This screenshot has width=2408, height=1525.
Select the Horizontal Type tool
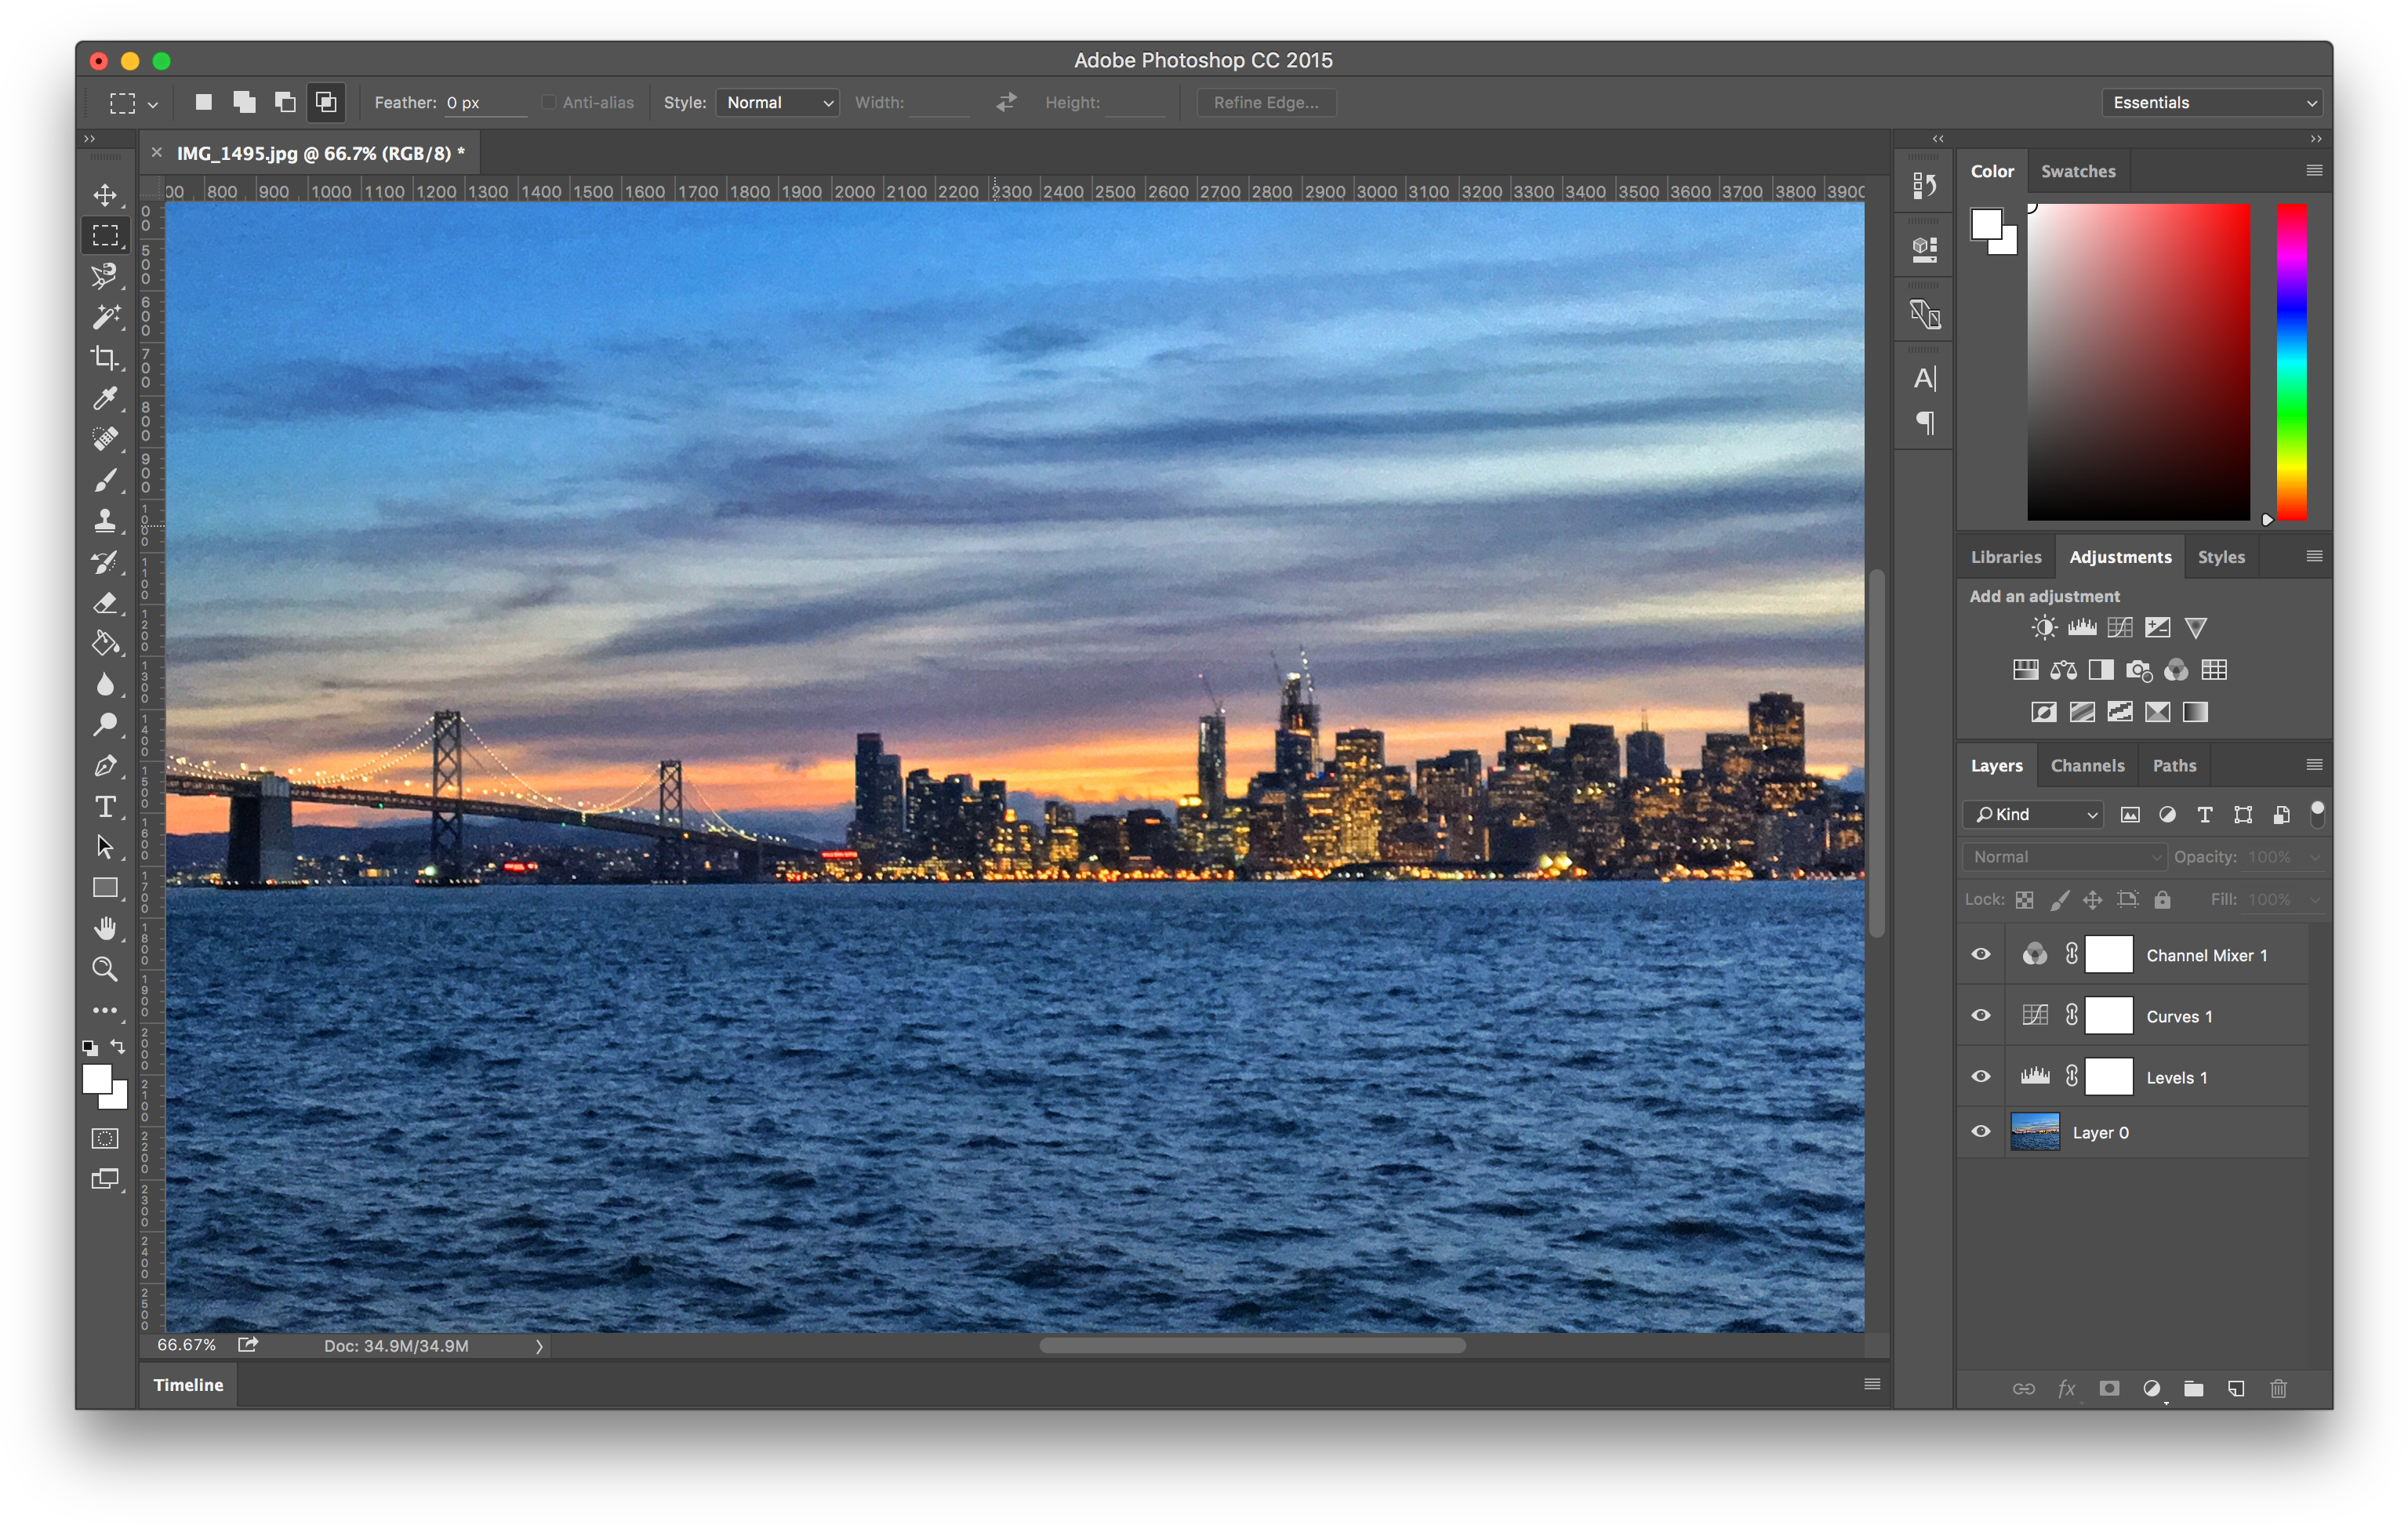(105, 807)
